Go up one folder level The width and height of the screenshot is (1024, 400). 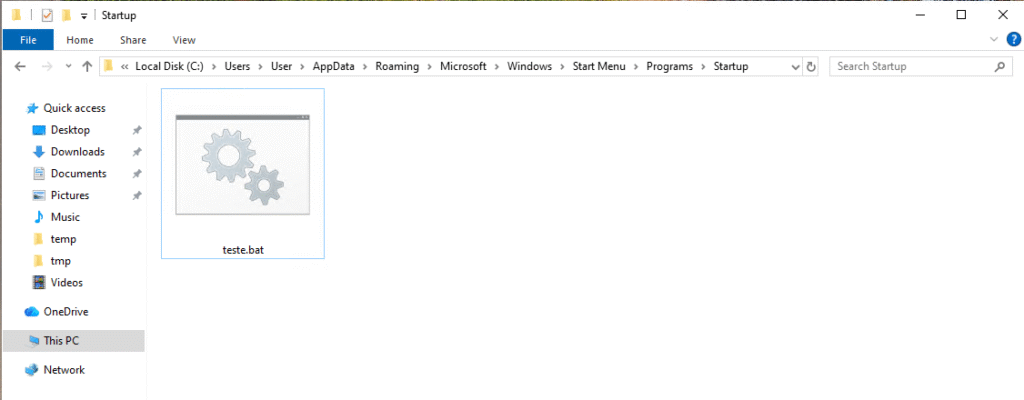click(87, 67)
